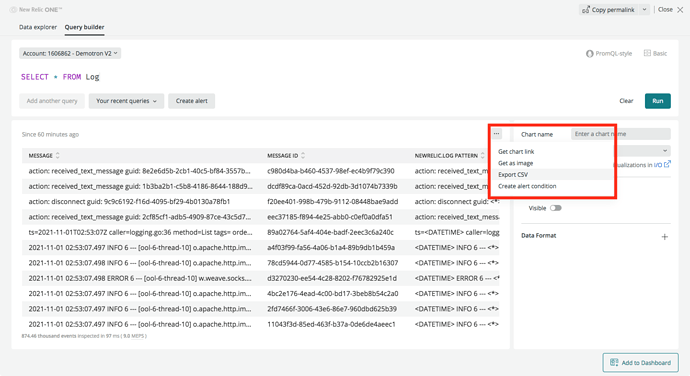Run the query
Viewport: 690px width, 376px height.
click(657, 101)
